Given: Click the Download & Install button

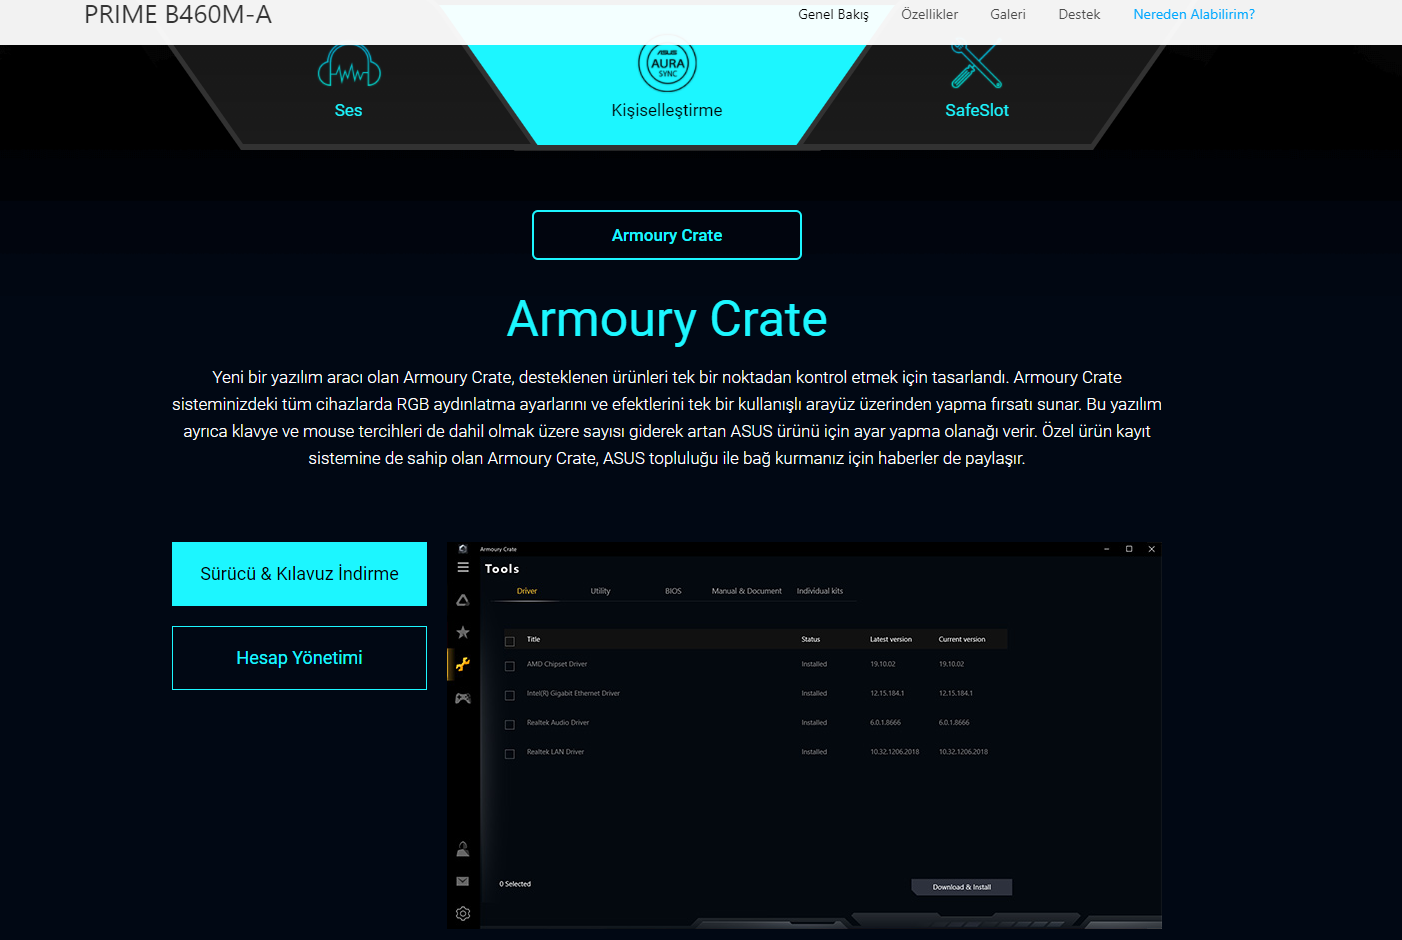Looking at the screenshot, I should (x=962, y=887).
